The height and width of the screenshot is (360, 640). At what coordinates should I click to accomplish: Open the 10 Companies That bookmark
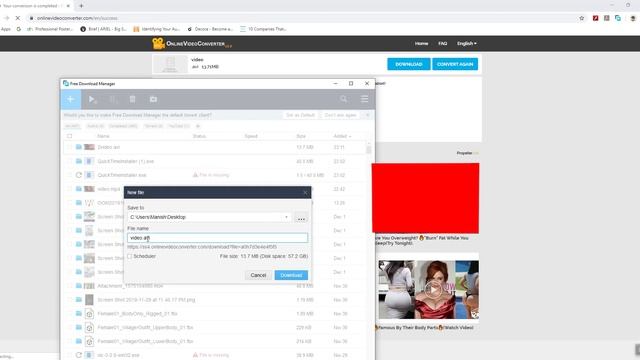pyautogui.click(x=263, y=29)
